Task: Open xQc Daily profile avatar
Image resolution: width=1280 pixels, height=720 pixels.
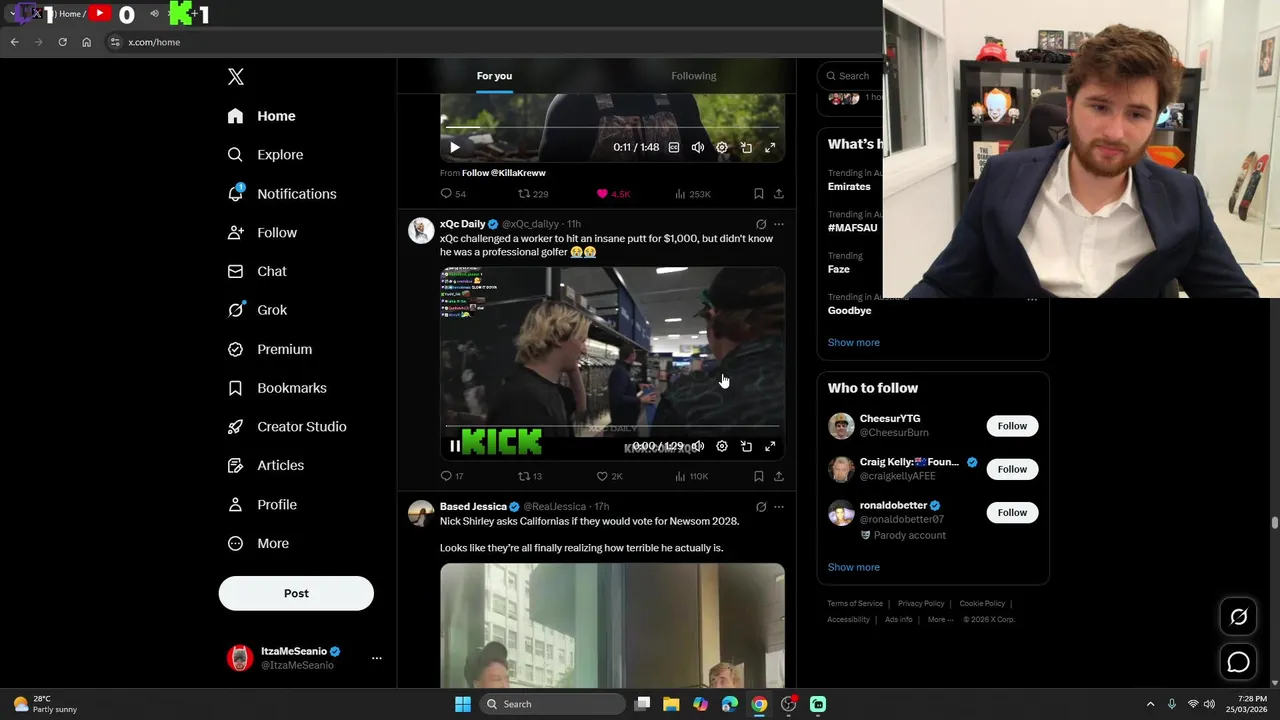Action: 421,230
